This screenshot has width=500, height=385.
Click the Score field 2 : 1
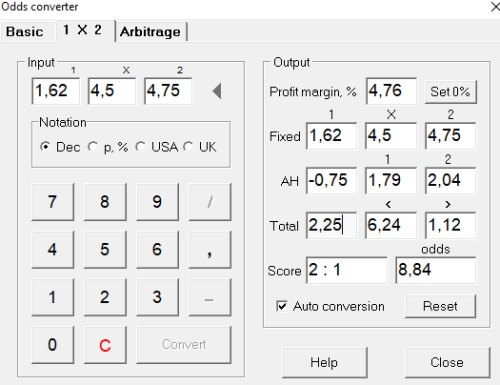(347, 270)
